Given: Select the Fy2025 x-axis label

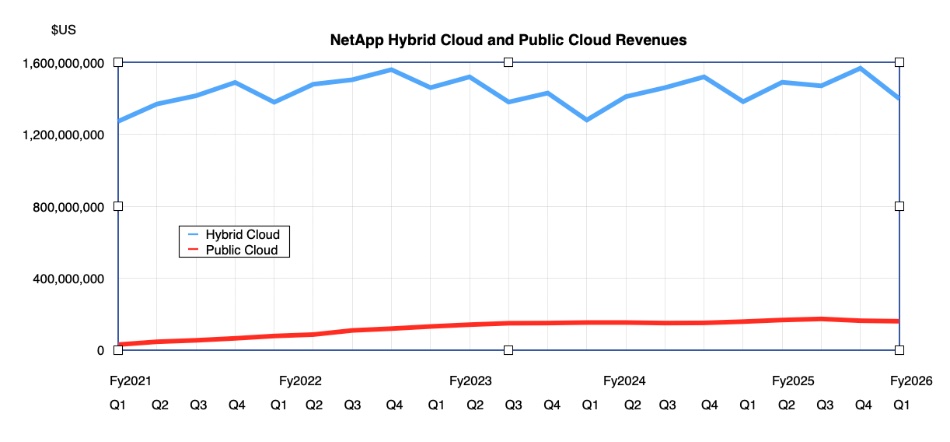Looking at the screenshot, I should point(792,381).
